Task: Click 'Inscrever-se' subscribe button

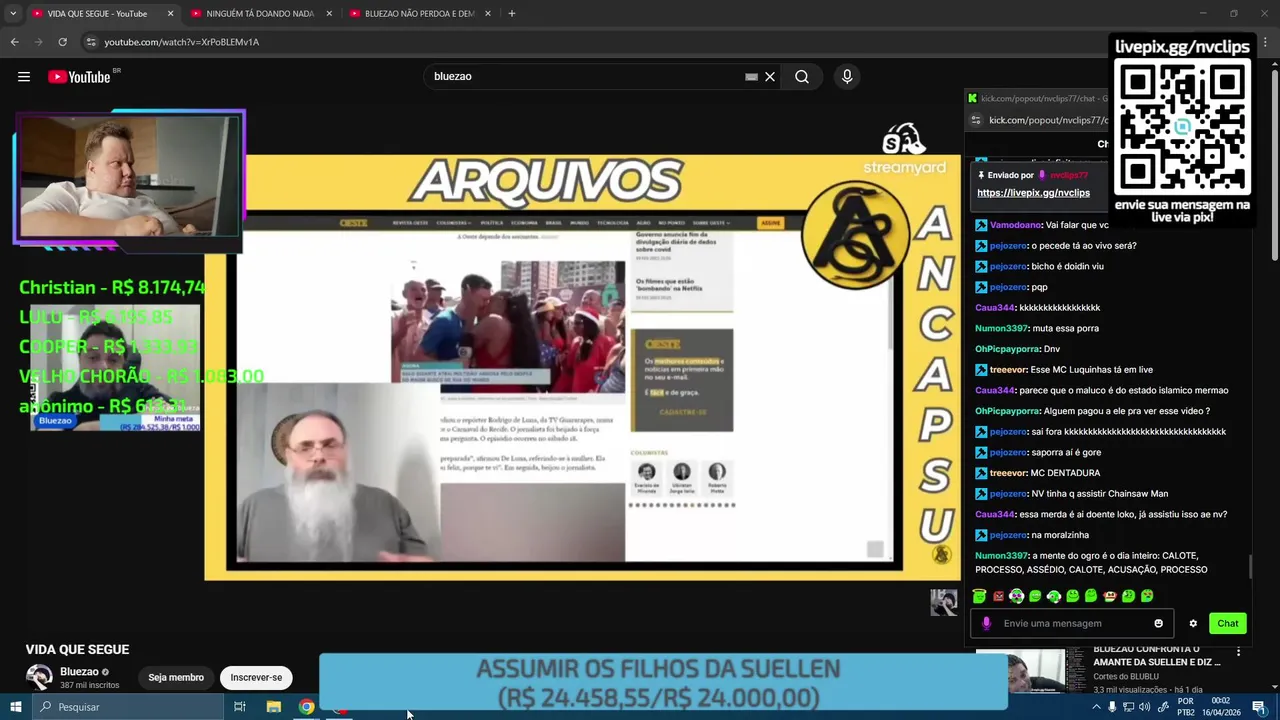Action: pyautogui.click(x=256, y=677)
